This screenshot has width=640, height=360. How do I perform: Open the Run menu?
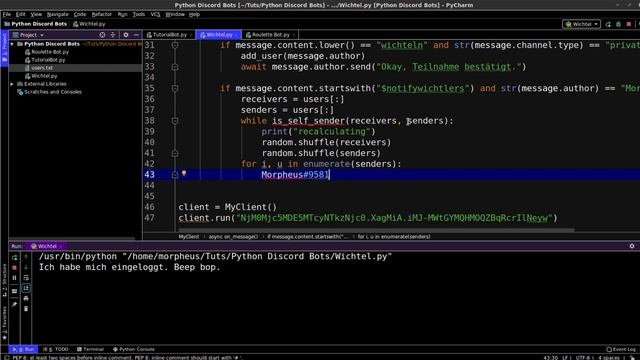click(122, 14)
